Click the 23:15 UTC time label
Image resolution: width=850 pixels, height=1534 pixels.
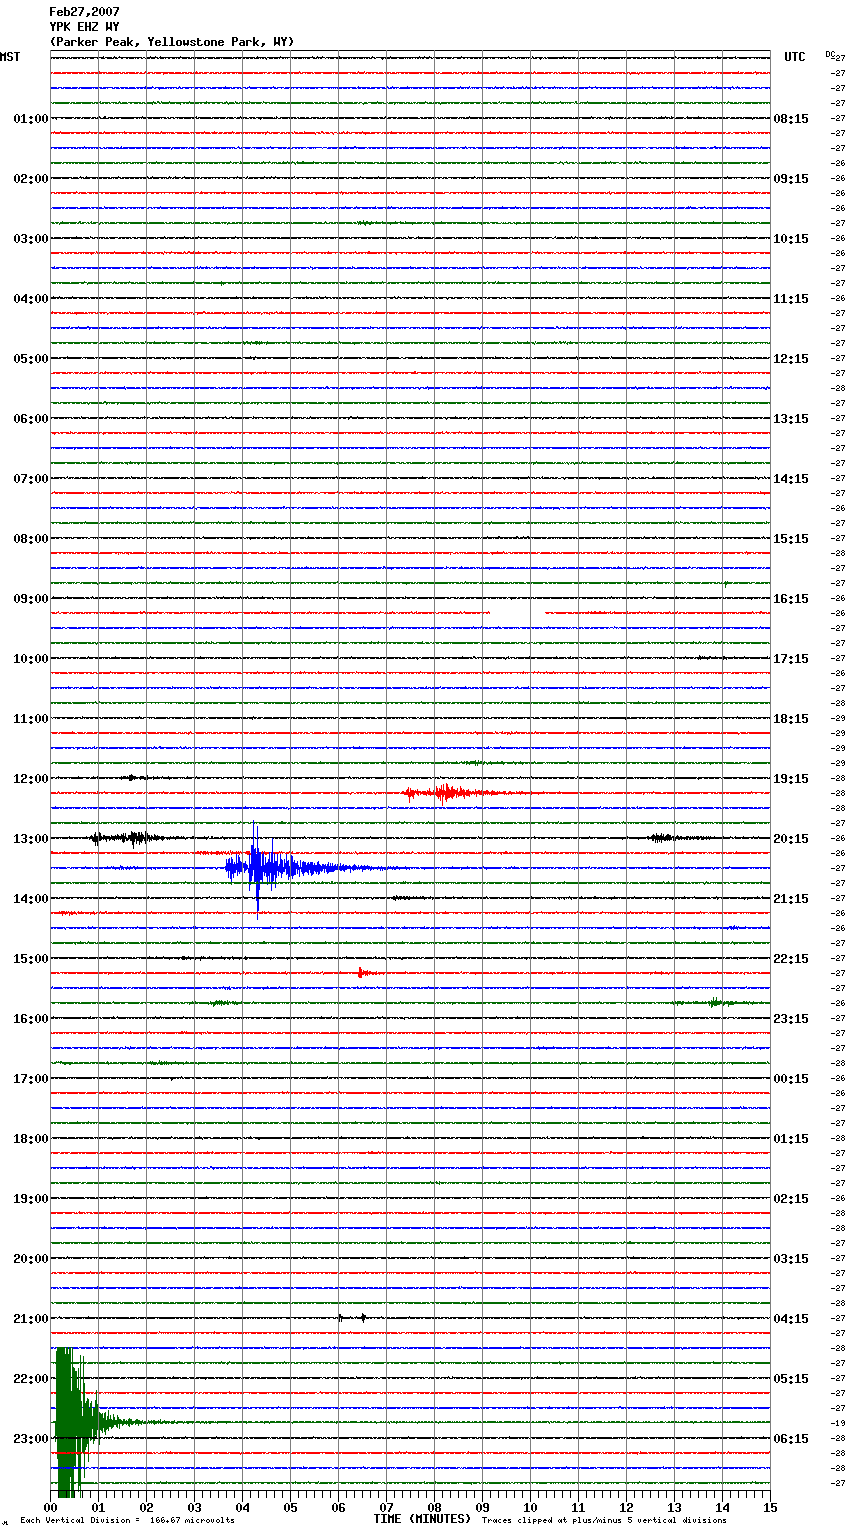(x=791, y=1019)
